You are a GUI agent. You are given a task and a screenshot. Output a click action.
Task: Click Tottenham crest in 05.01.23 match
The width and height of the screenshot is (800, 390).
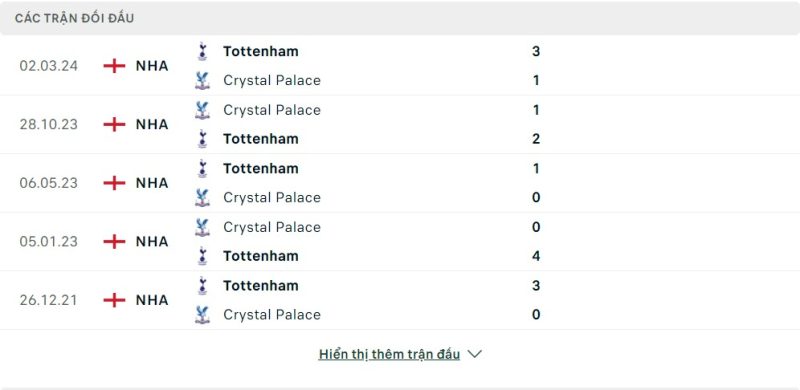(x=203, y=256)
